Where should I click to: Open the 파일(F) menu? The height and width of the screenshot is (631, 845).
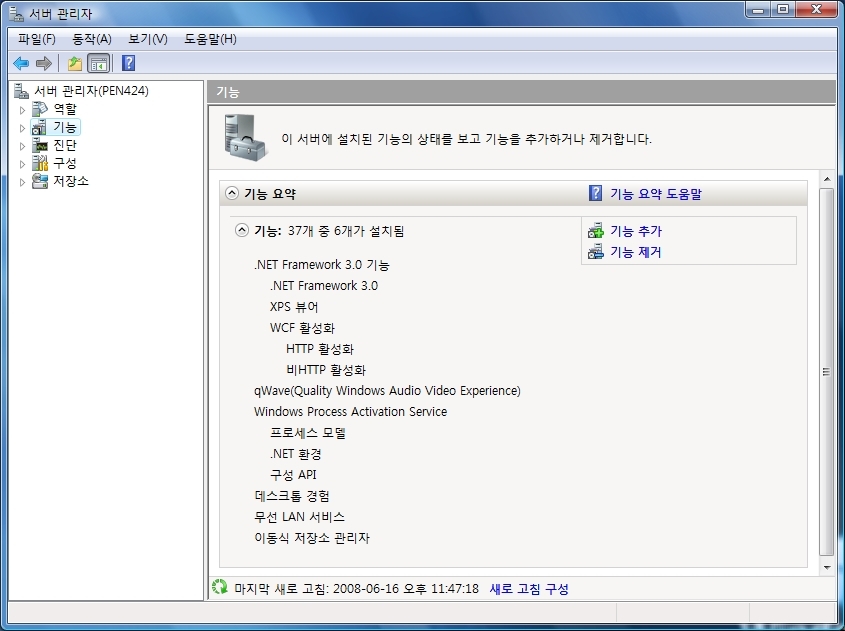pos(37,39)
